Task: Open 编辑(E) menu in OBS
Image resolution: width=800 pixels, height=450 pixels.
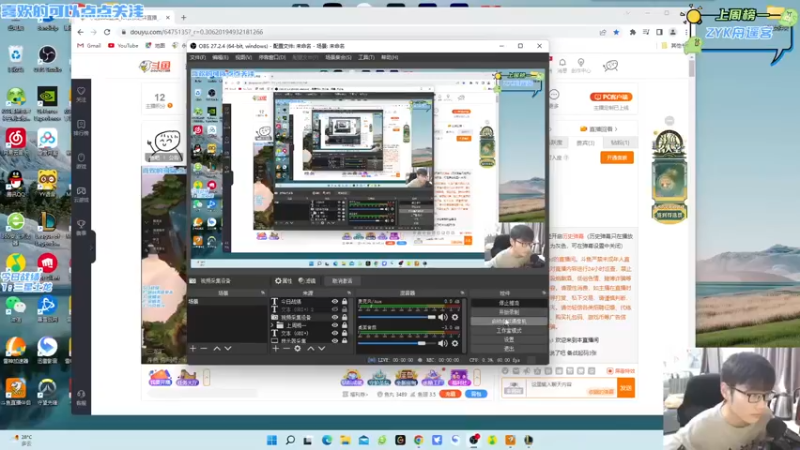Action: coord(220,58)
